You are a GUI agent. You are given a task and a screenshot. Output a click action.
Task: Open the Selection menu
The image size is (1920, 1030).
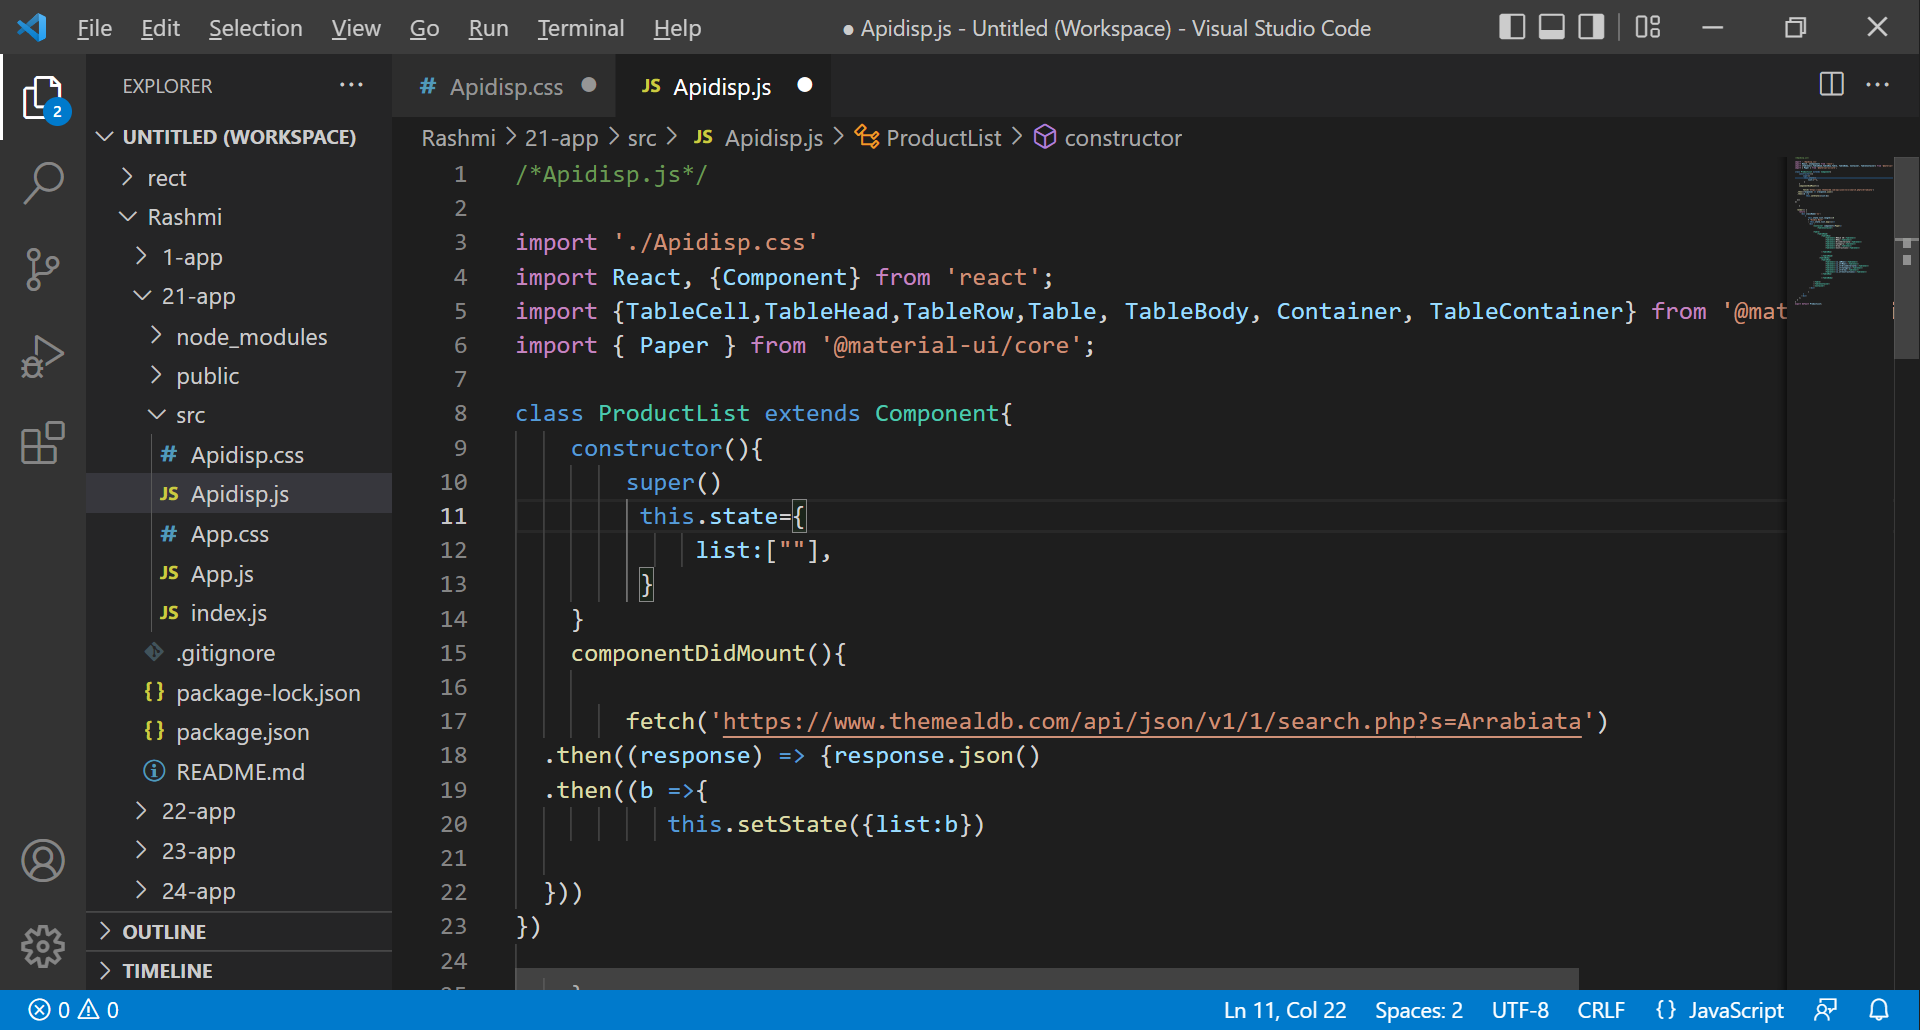point(256,28)
